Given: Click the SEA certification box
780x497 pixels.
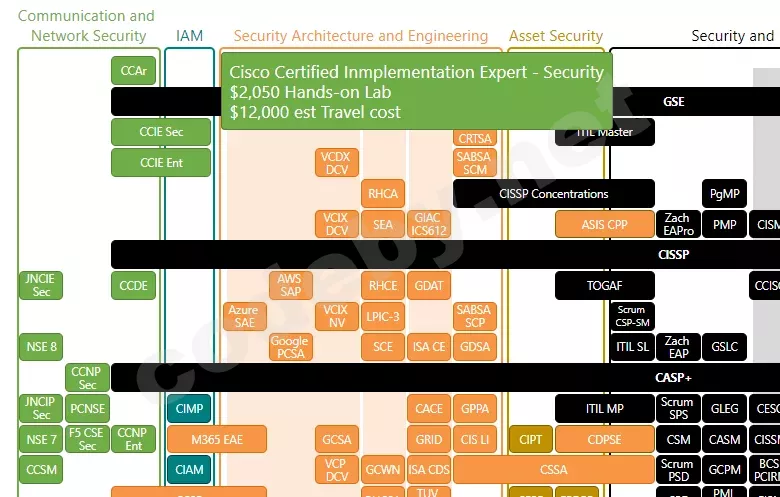Looking at the screenshot, I should click(x=383, y=224).
